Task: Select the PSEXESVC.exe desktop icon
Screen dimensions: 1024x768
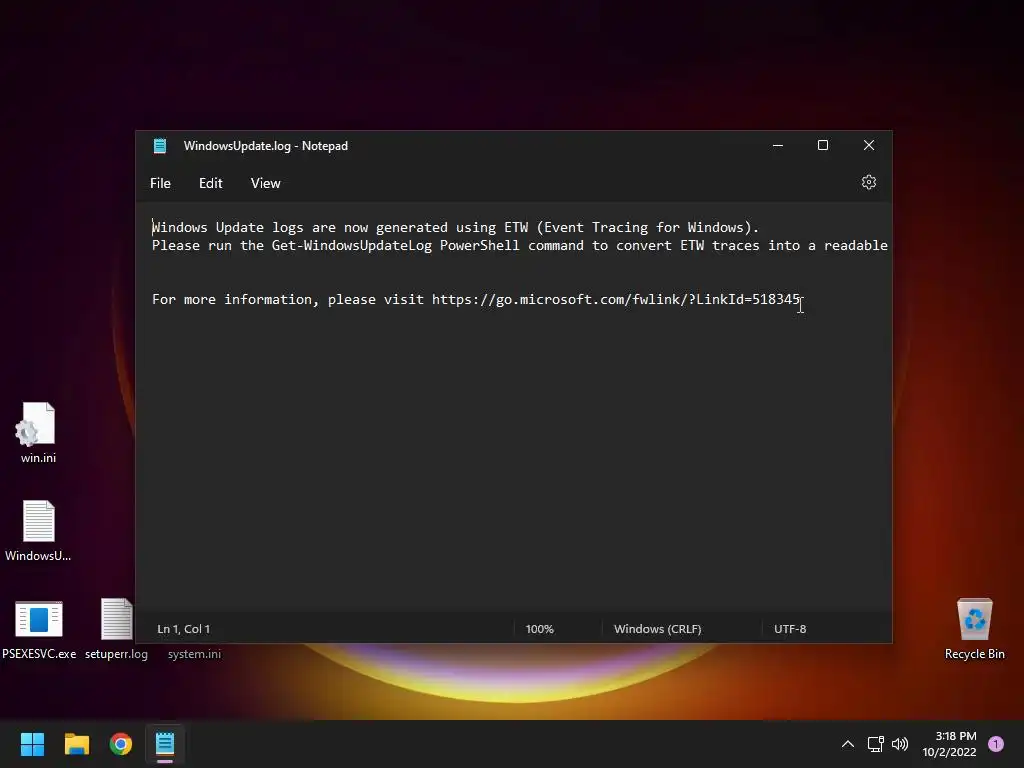Action: tap(39, 630)
